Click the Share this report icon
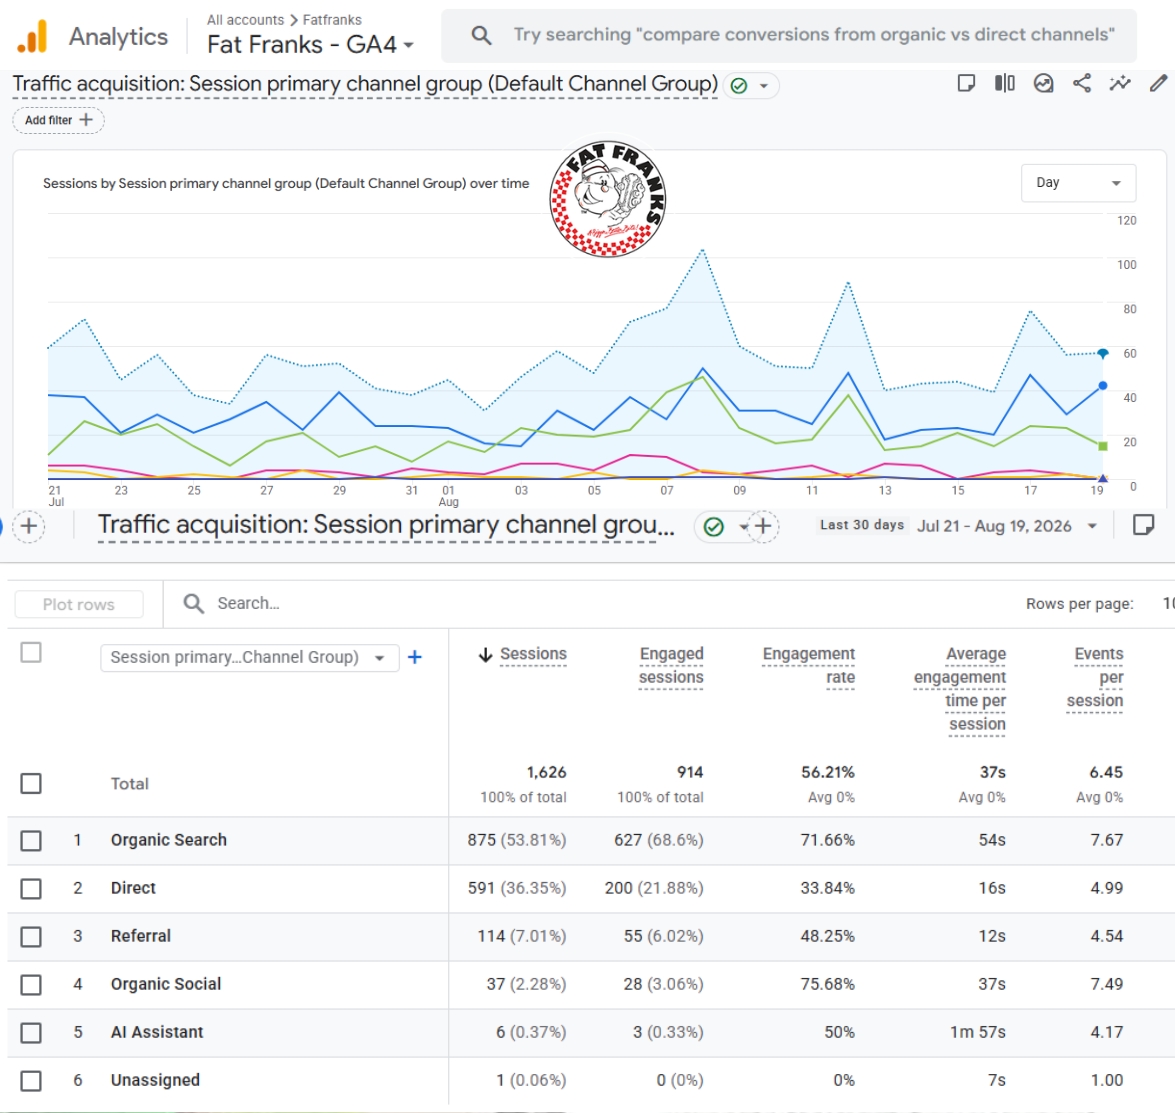1175x1113 pixels. (1081, 83)
